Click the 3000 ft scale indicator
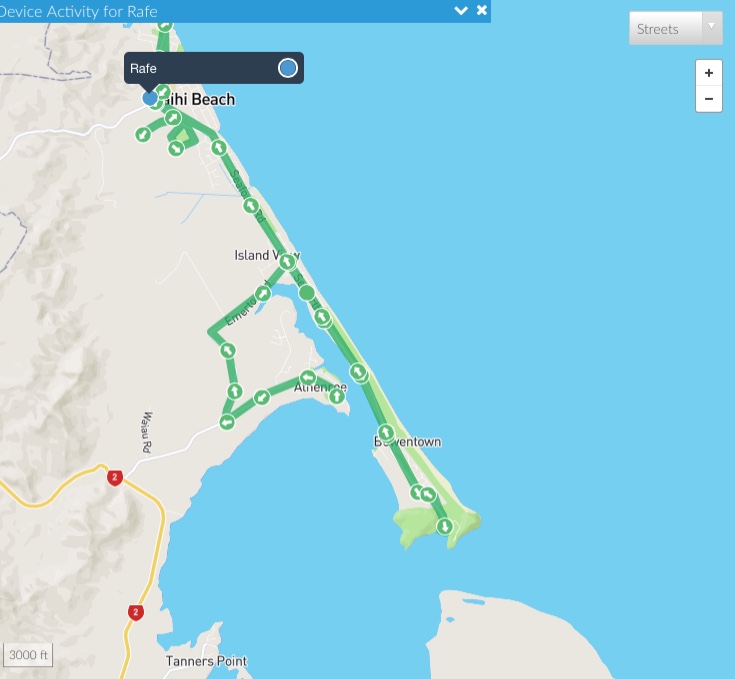The height and width of the screenshot is (679, 735). click(x=28, y=655)
